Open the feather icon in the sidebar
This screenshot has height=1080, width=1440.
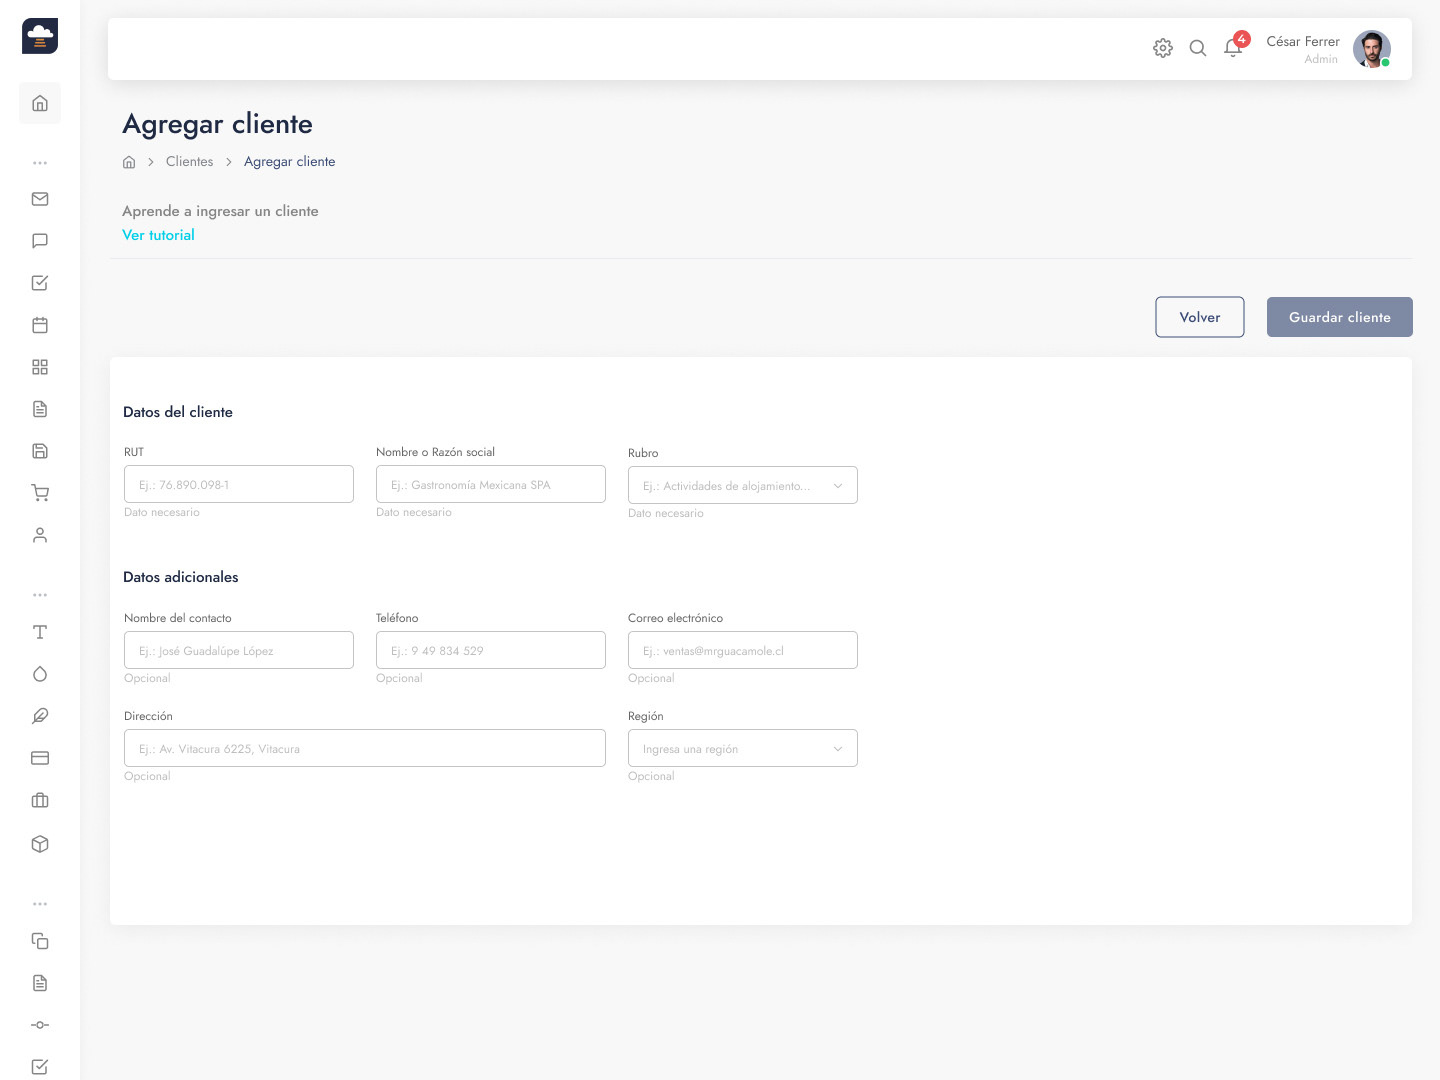point(40,716)
